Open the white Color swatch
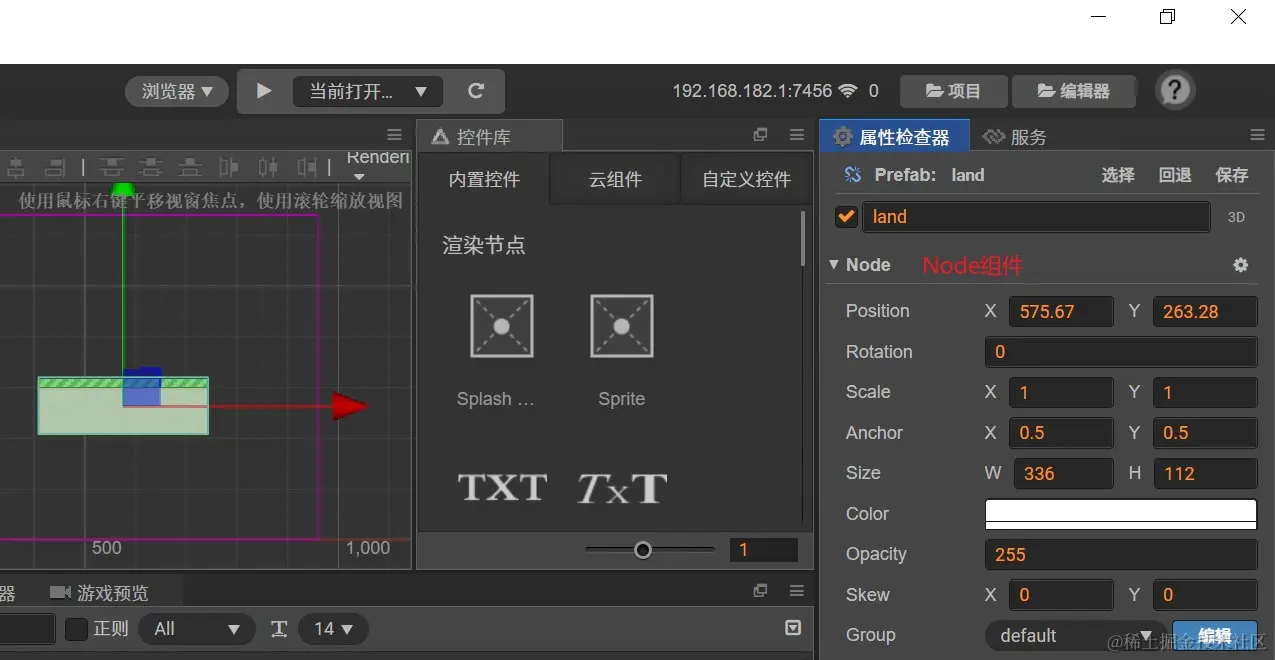This screenshot has width=1275, height=660. pyautogui.click(x=1121, y=513)
